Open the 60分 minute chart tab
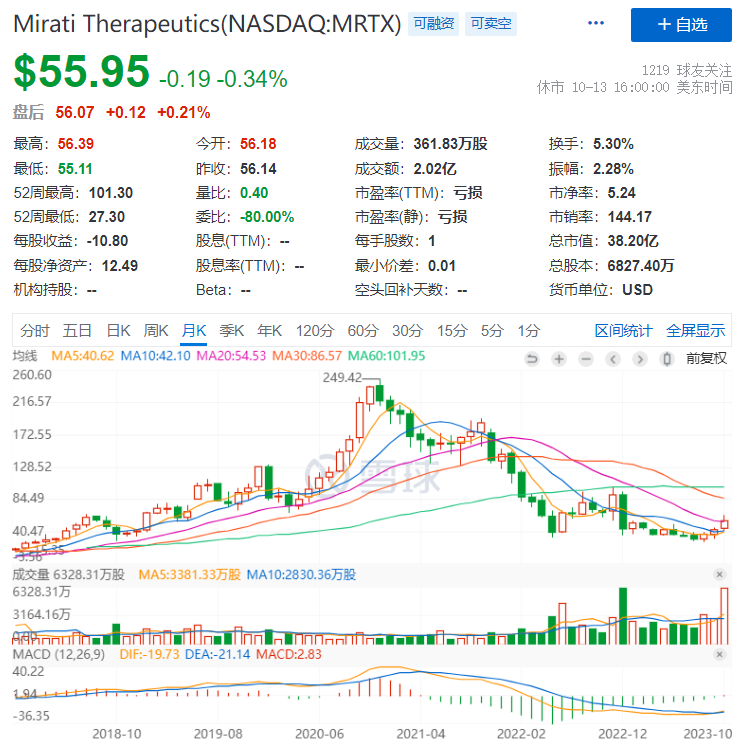748x744 pixels. [363, 331]
